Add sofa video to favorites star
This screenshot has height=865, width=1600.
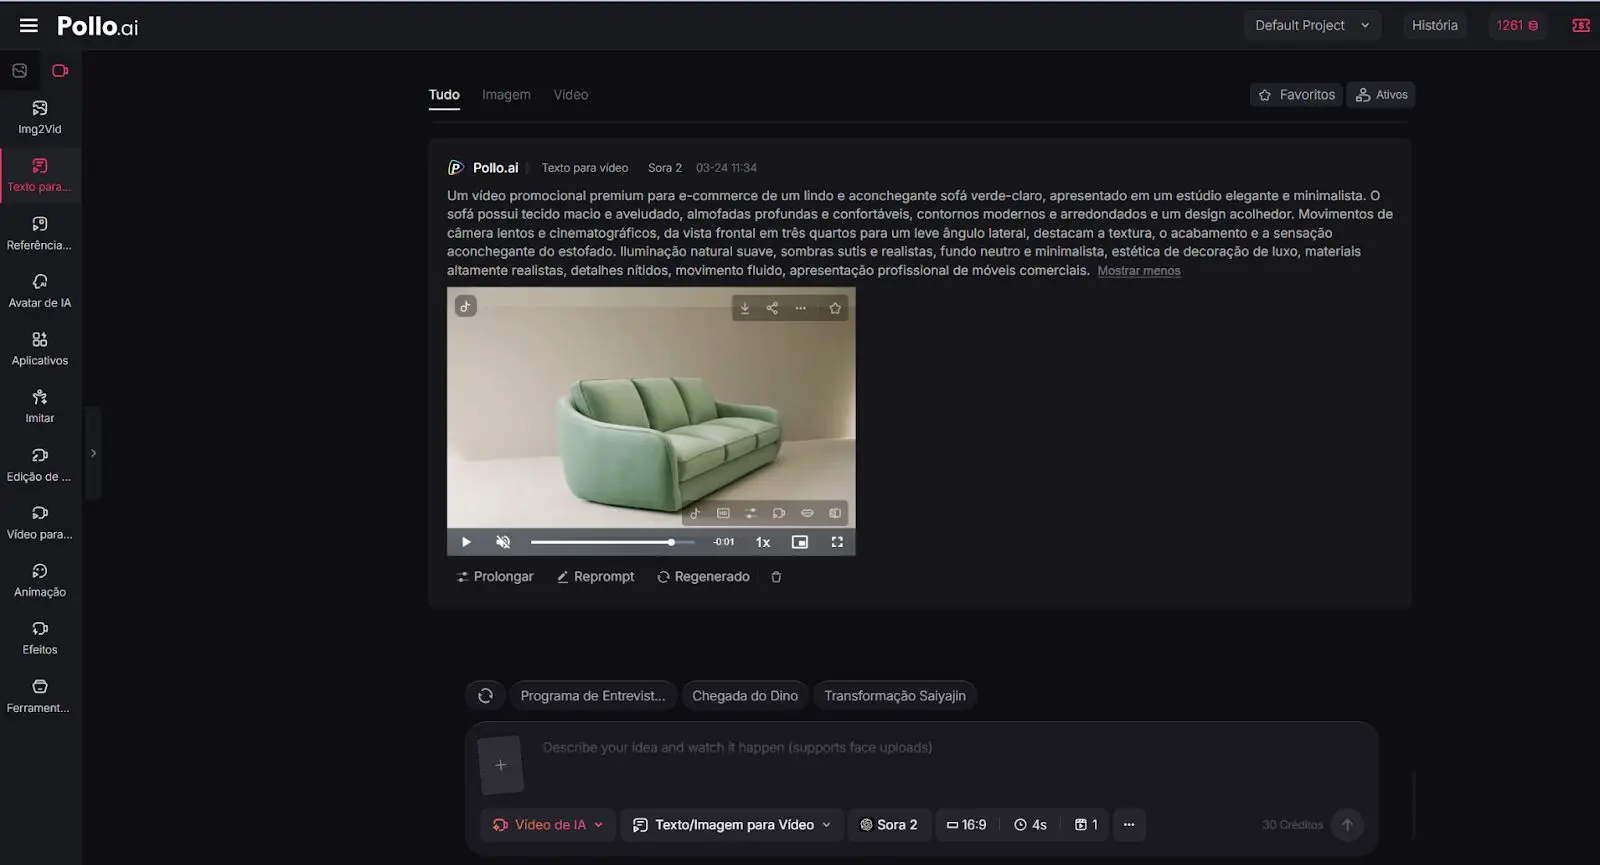coord(835,308)
